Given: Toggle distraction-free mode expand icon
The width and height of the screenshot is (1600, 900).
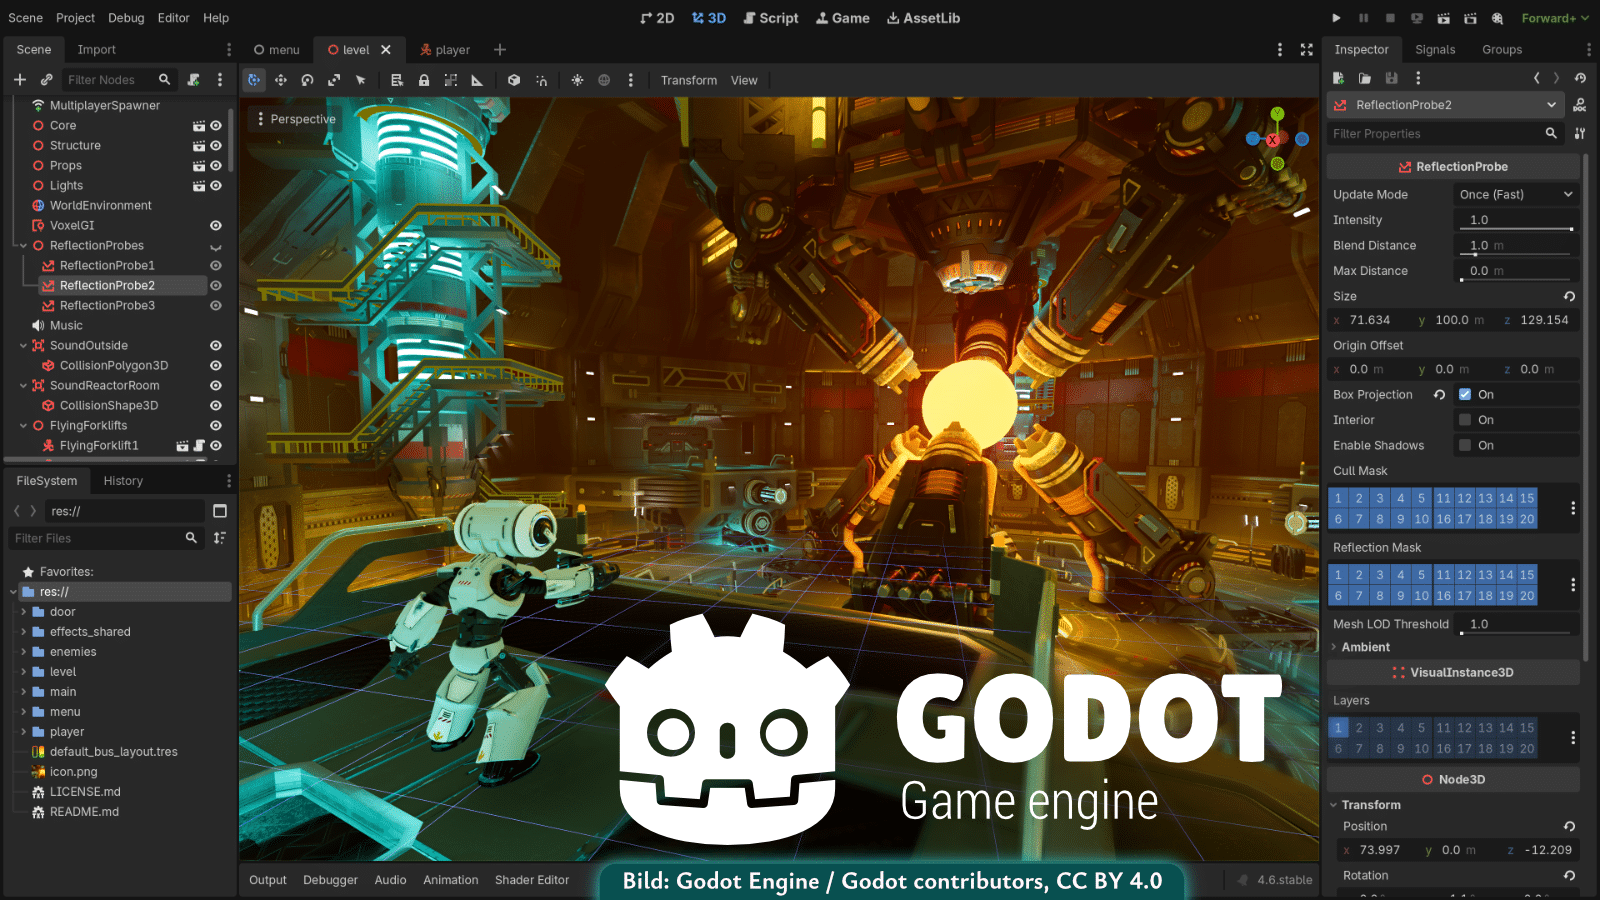Looking at the screenshot, I should (x=1306, y=49).
